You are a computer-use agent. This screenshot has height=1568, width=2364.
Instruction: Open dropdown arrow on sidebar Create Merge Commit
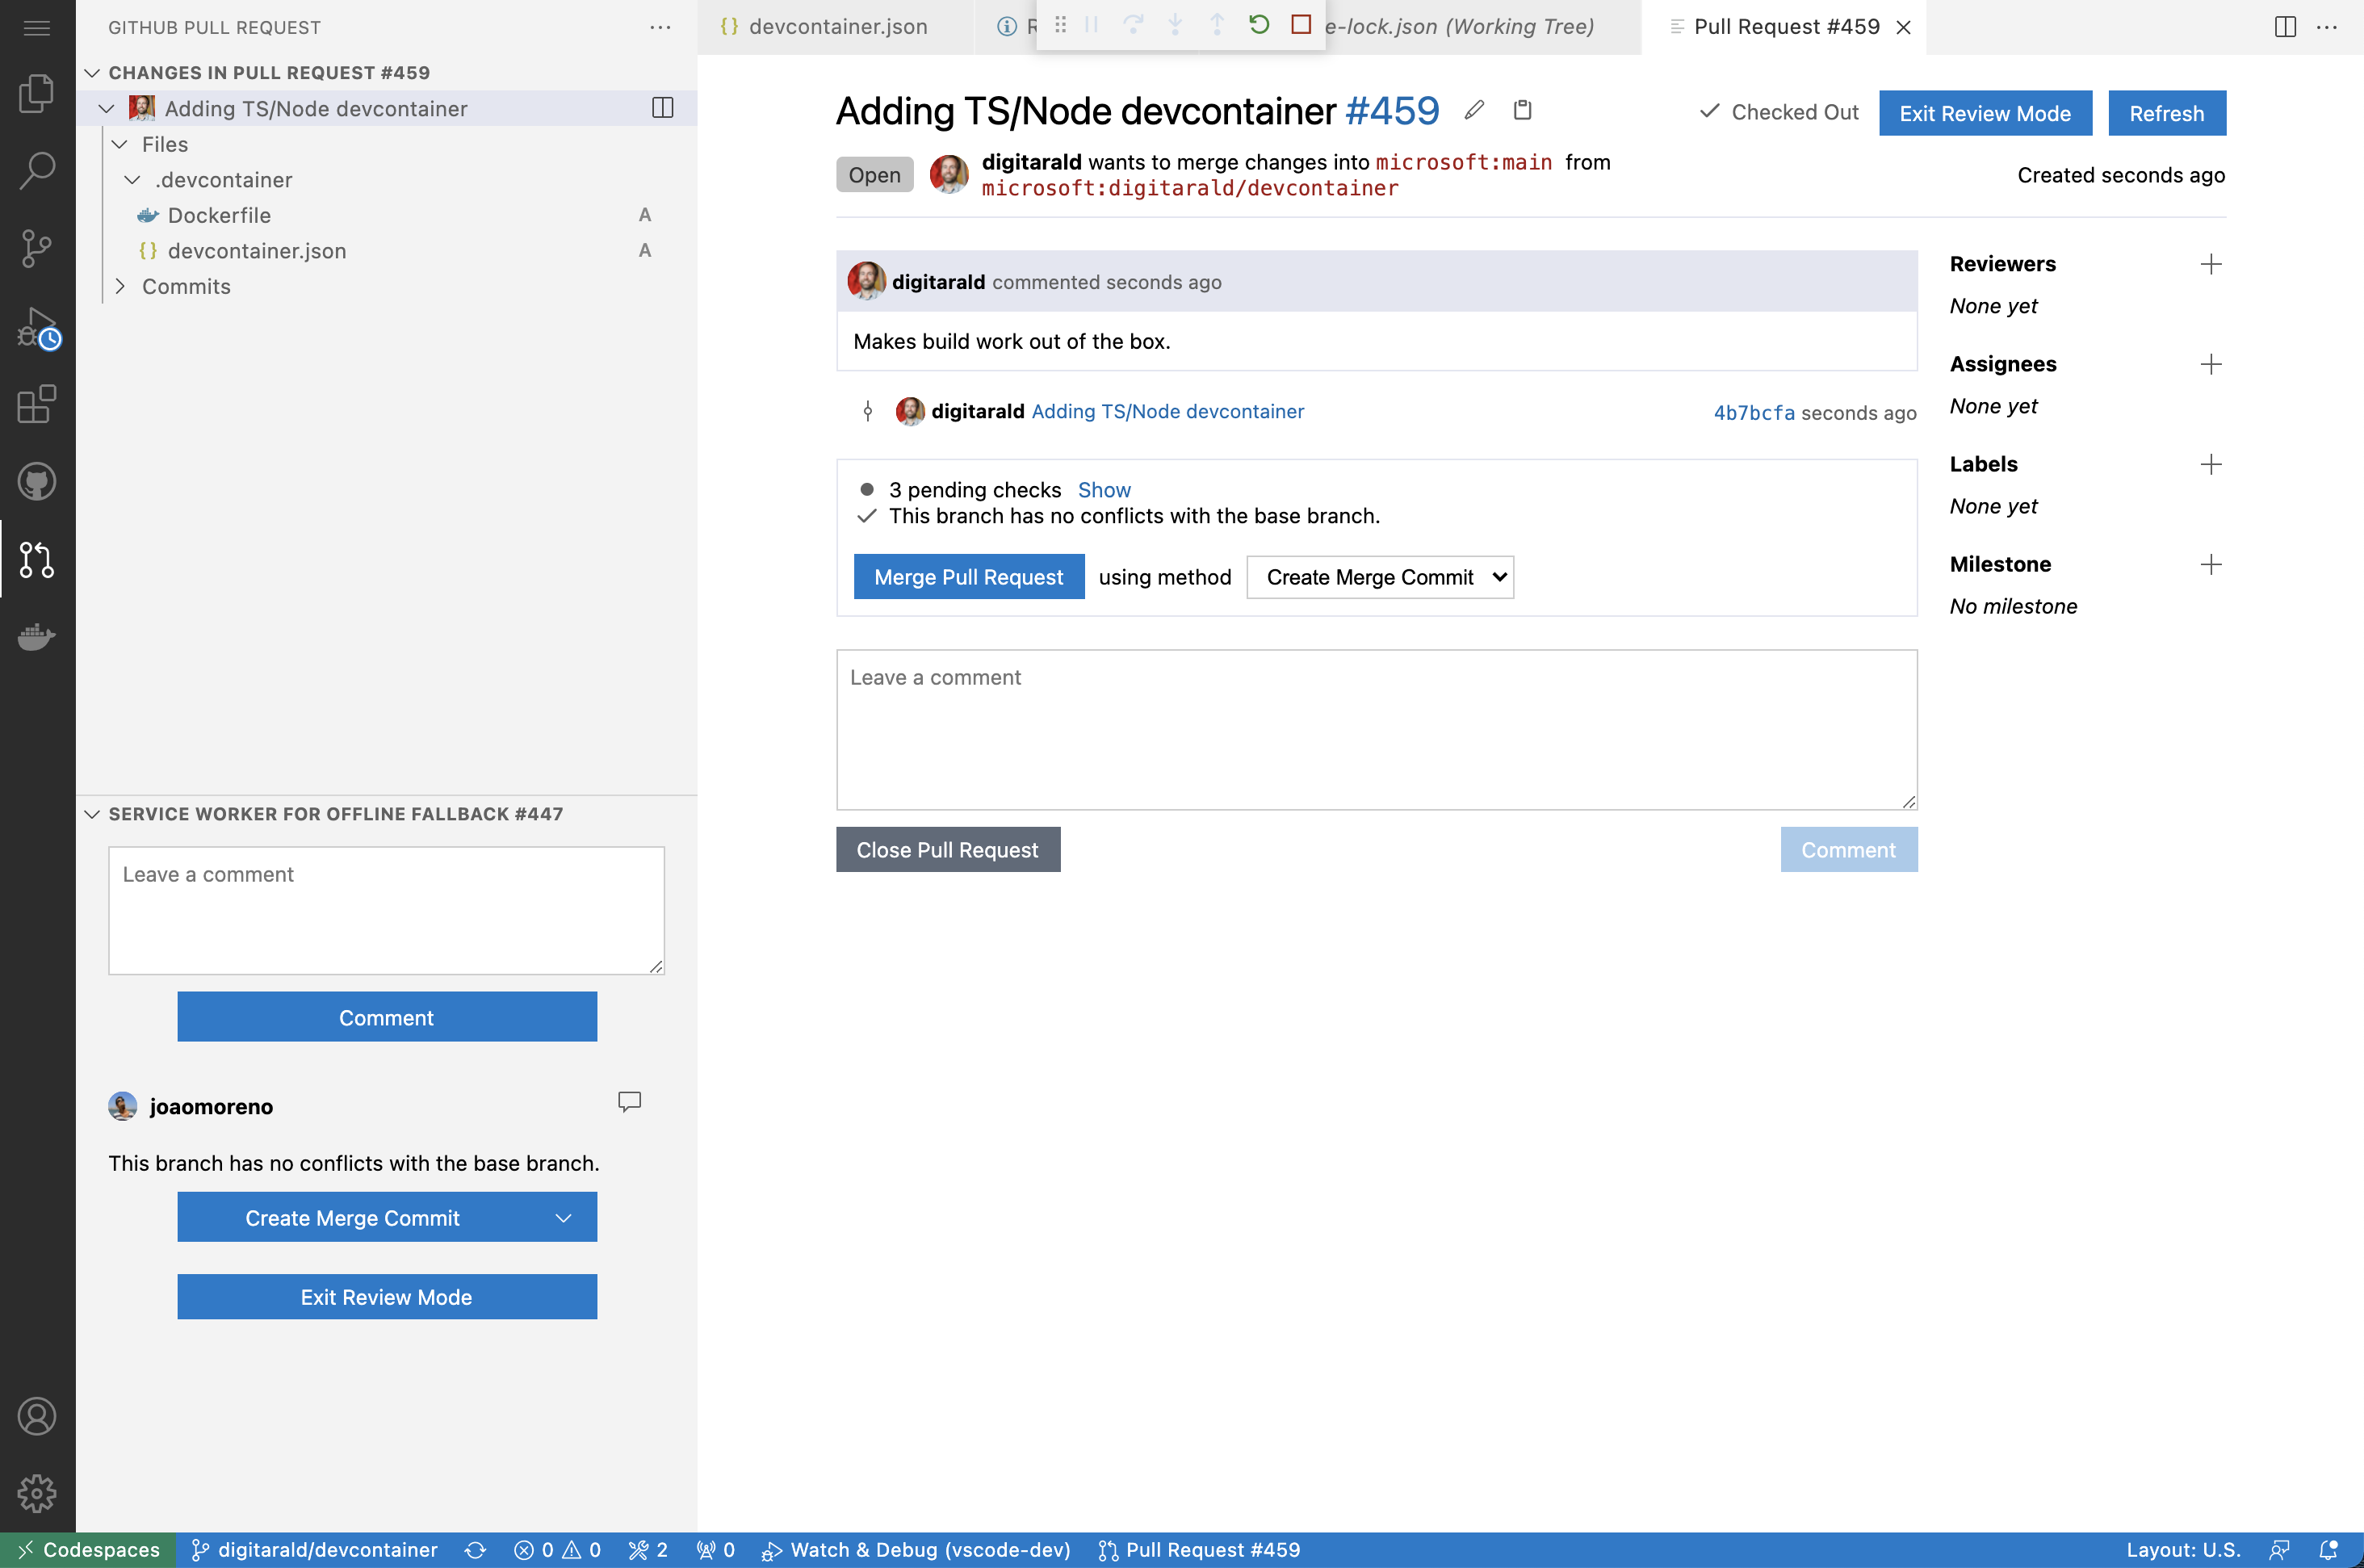click(563, 1218)
